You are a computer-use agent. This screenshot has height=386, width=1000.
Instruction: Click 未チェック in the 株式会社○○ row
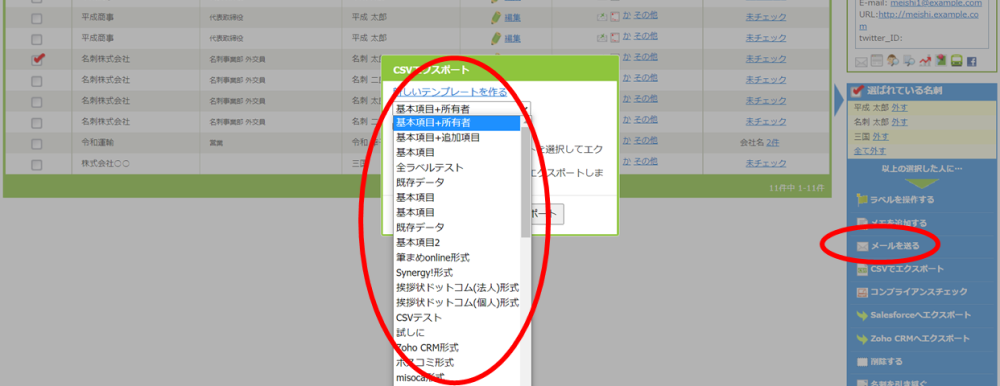pos(766,164)
